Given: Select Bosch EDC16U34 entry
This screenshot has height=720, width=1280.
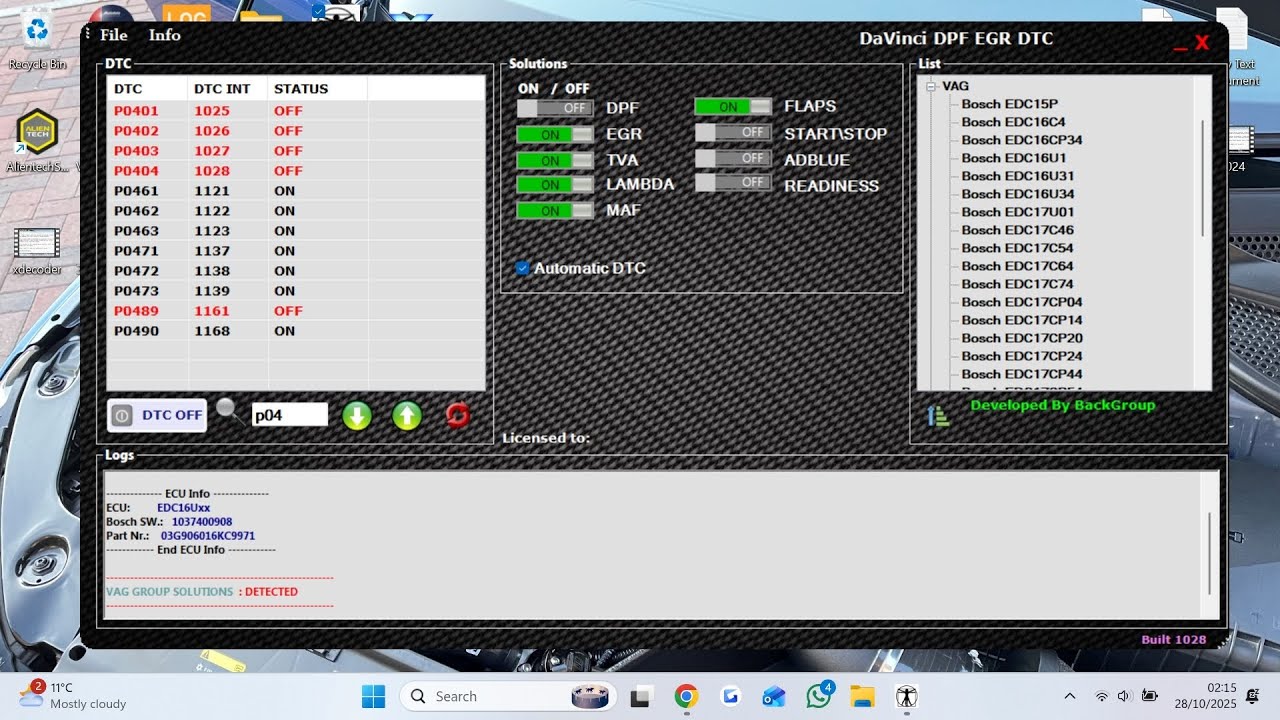Looking at the screenshot, I should (x=1017, y=194).
